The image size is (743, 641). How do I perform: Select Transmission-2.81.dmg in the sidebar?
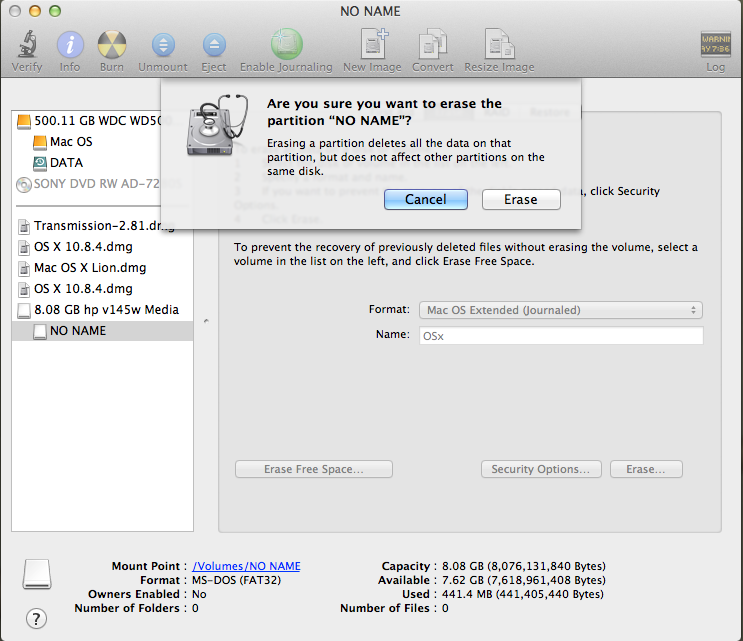coord(102,226)
